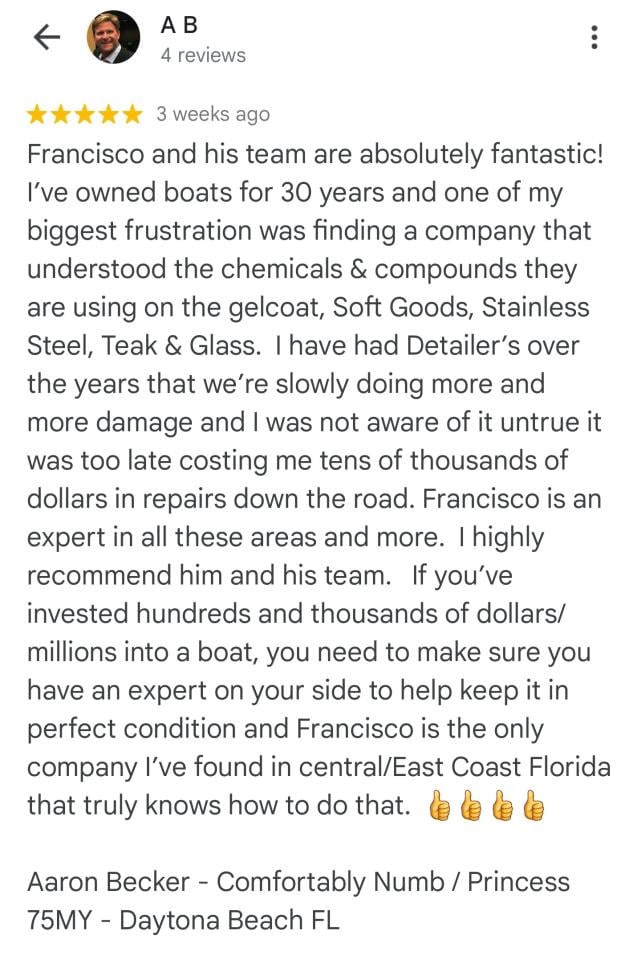Go back using the left arrow
Screen dimensions: 641x960
(x=46, y=38)
